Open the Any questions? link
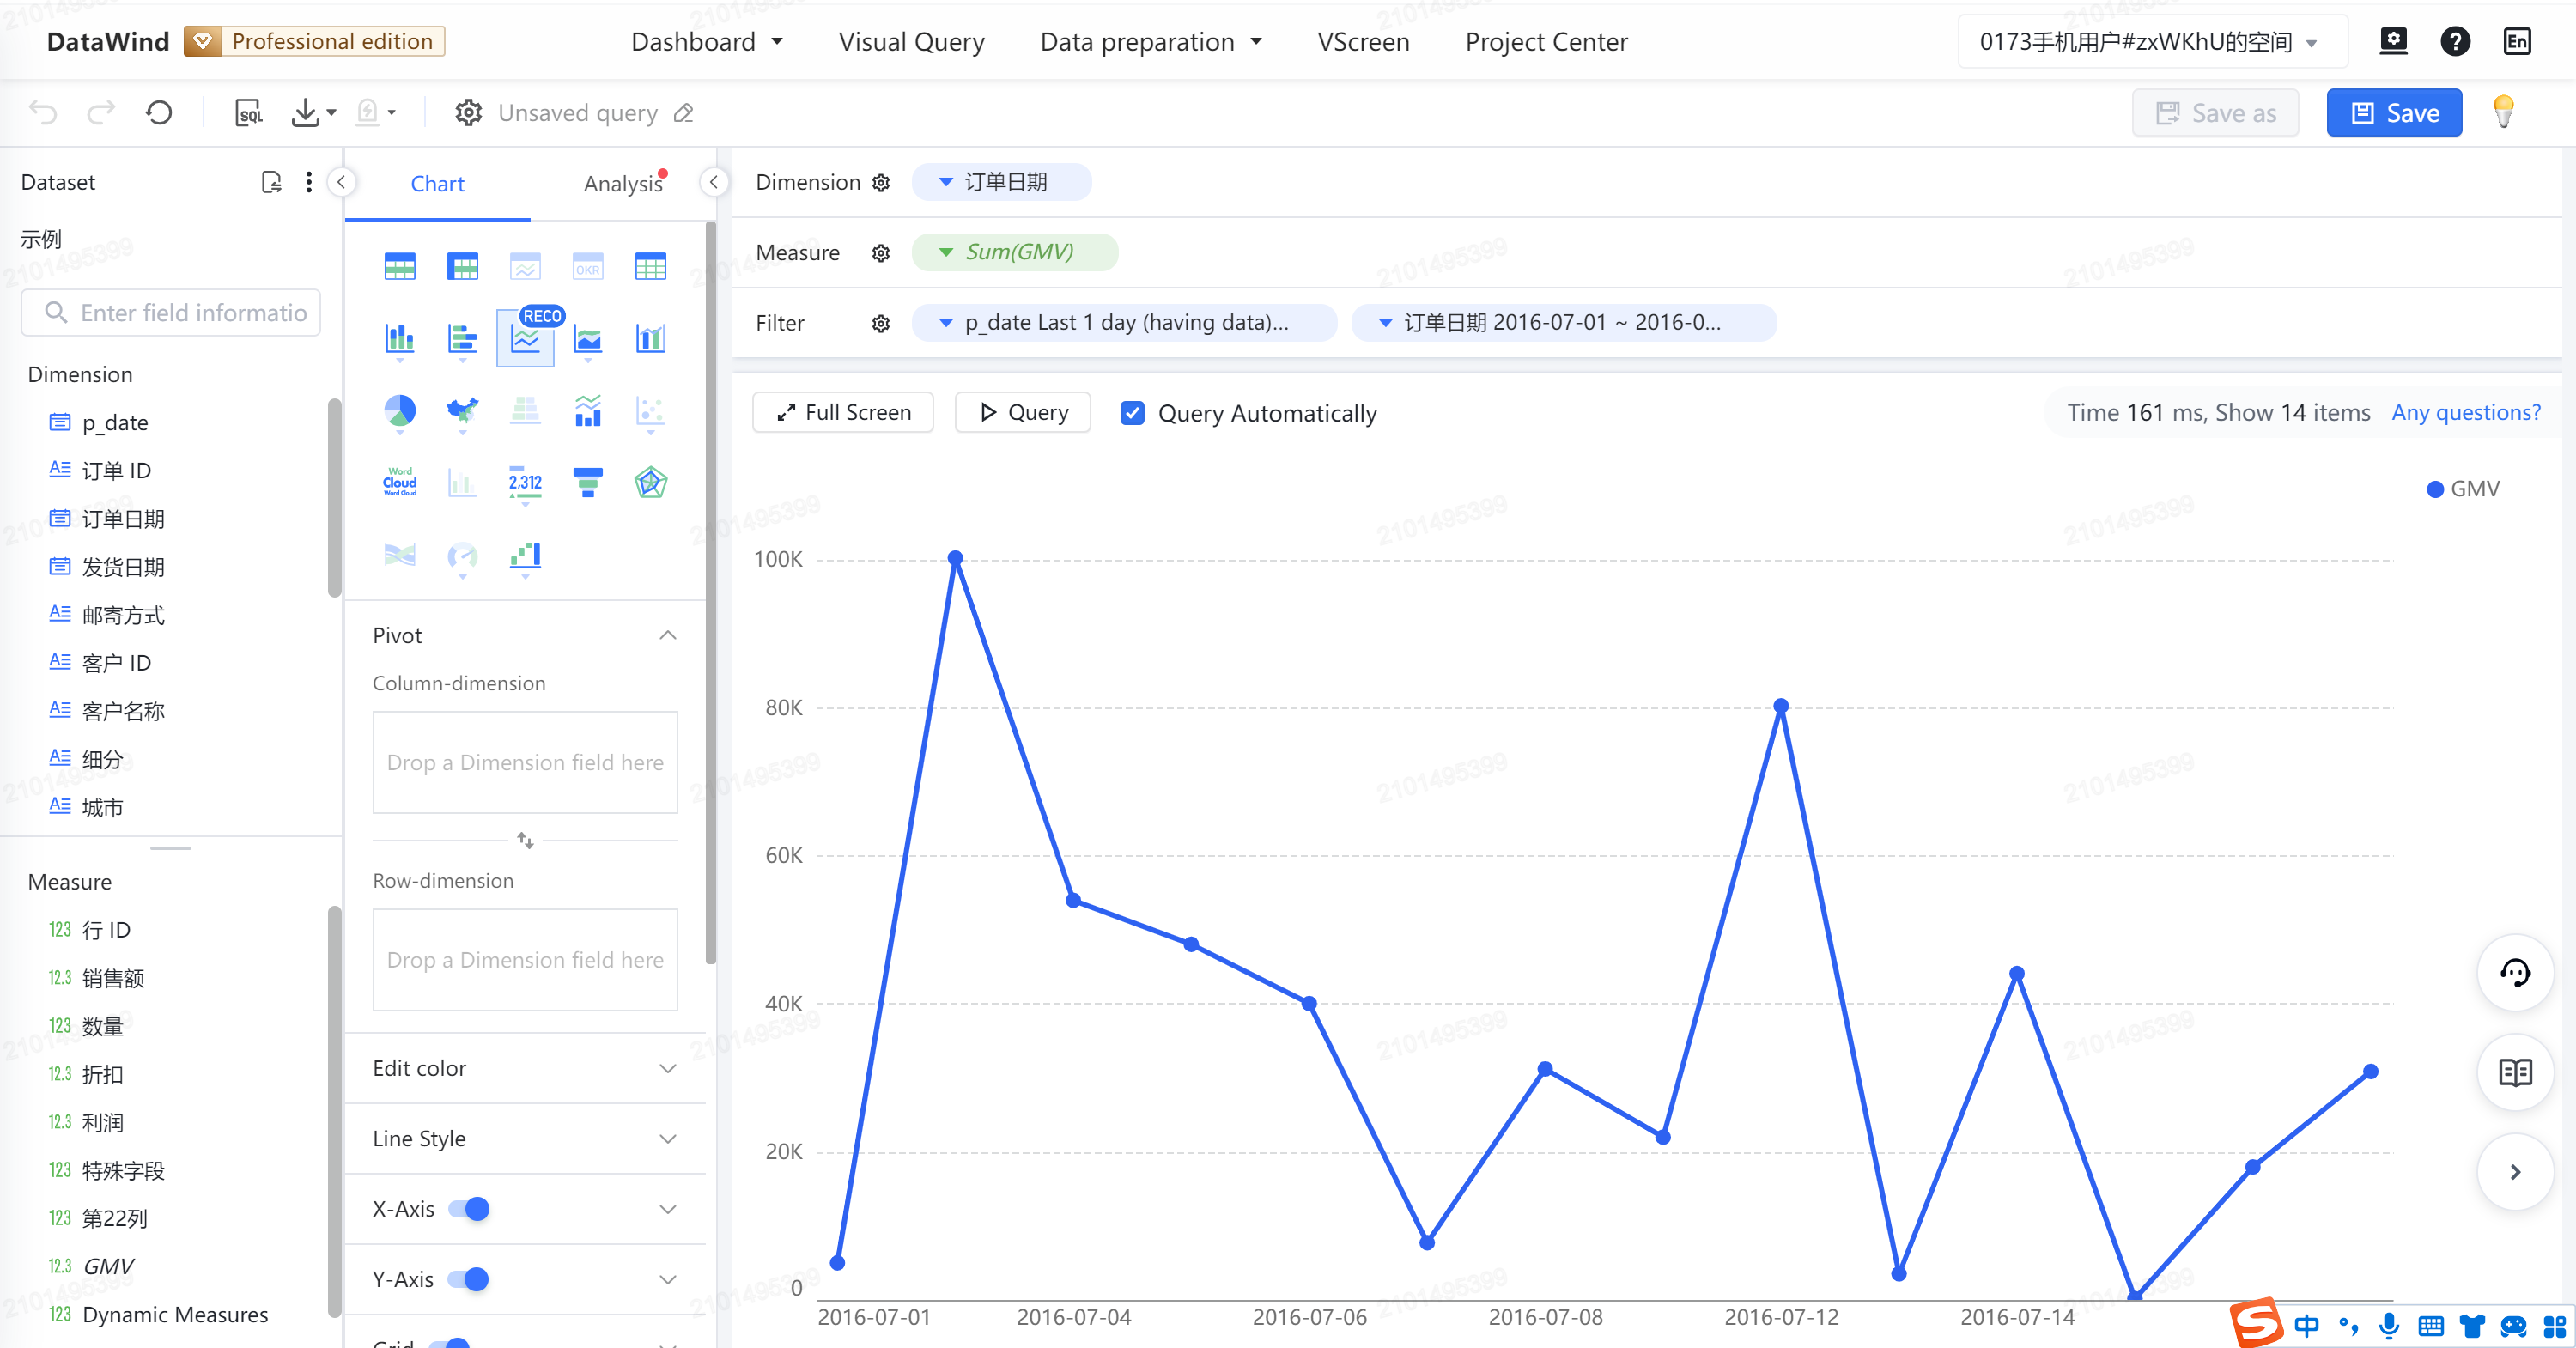Screen dimensions: 2576x1348 point(2466,412)
